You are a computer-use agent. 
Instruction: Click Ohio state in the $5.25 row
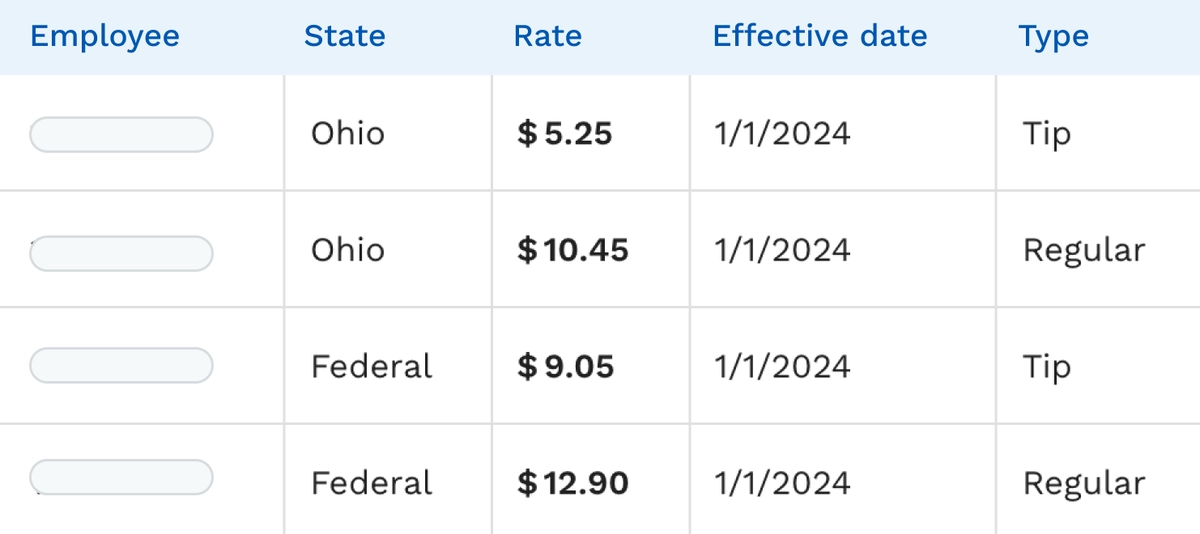tap(347, 134)
